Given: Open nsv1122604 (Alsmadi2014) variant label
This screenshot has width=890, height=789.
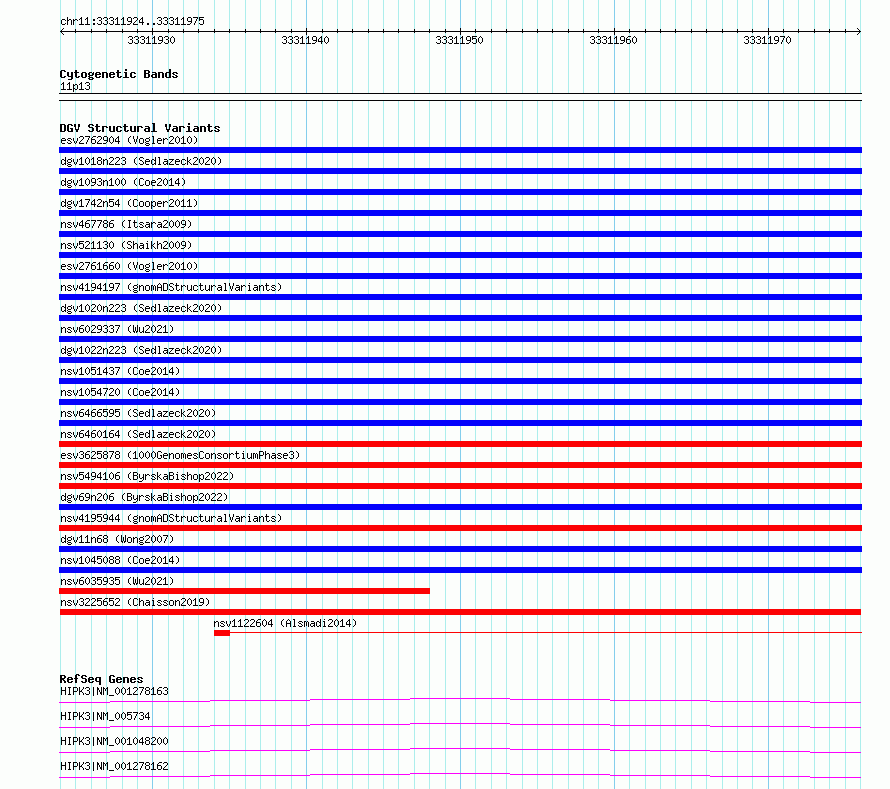Looking at the screenshot, I should (285, 623).
